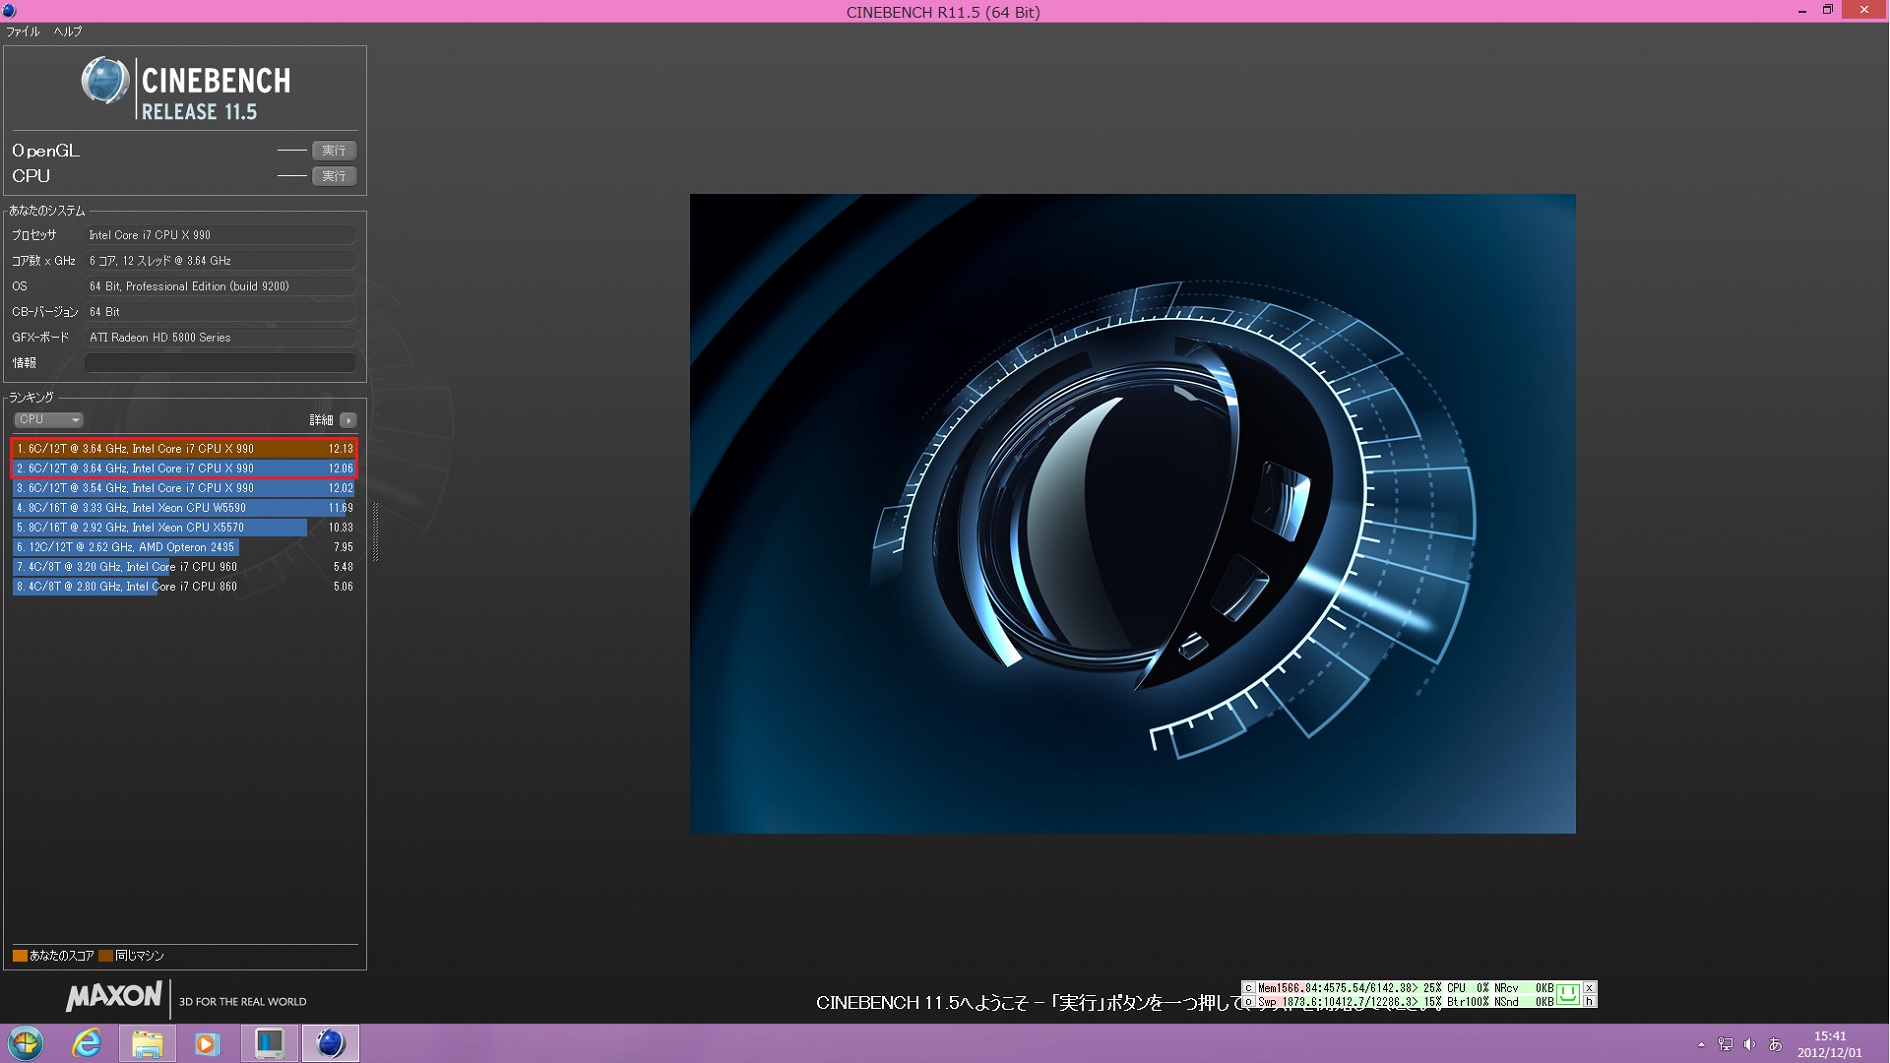The image size is (1890, 1063).
Task: Select the Xeon CPU W5590 ranking row
Action: tap(184, 508)
